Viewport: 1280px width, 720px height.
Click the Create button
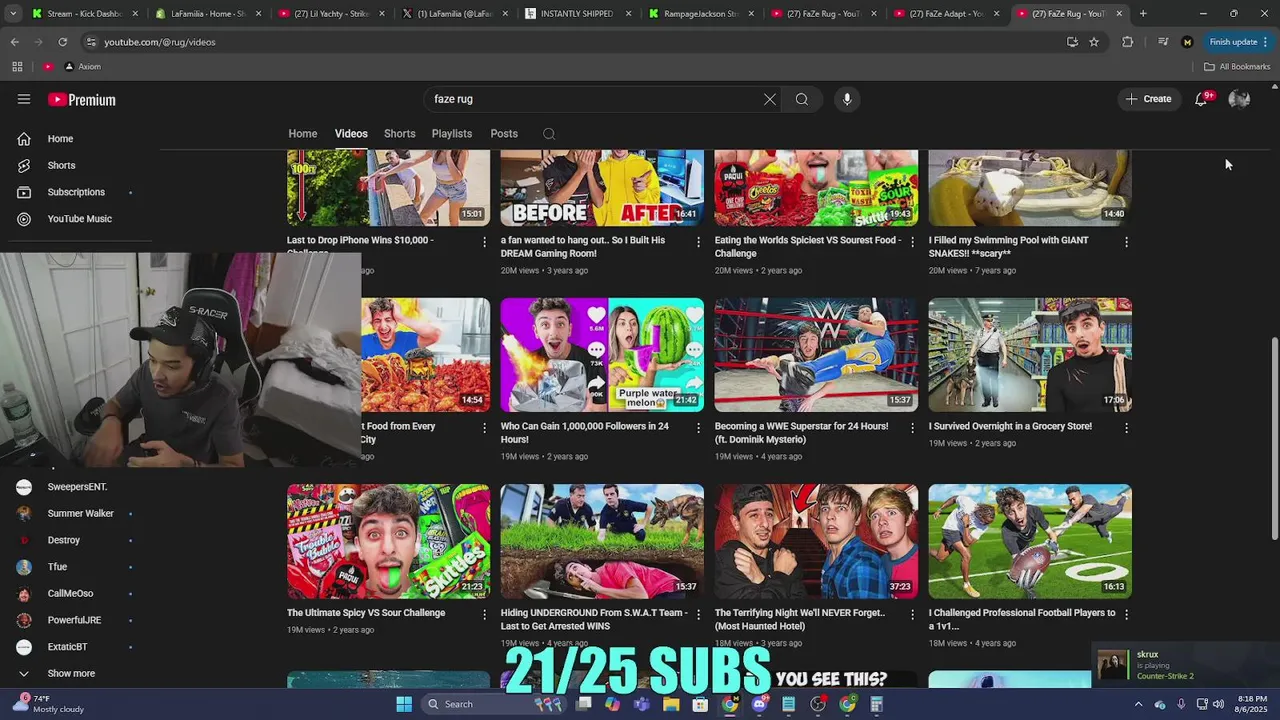tap(1148, 99)
